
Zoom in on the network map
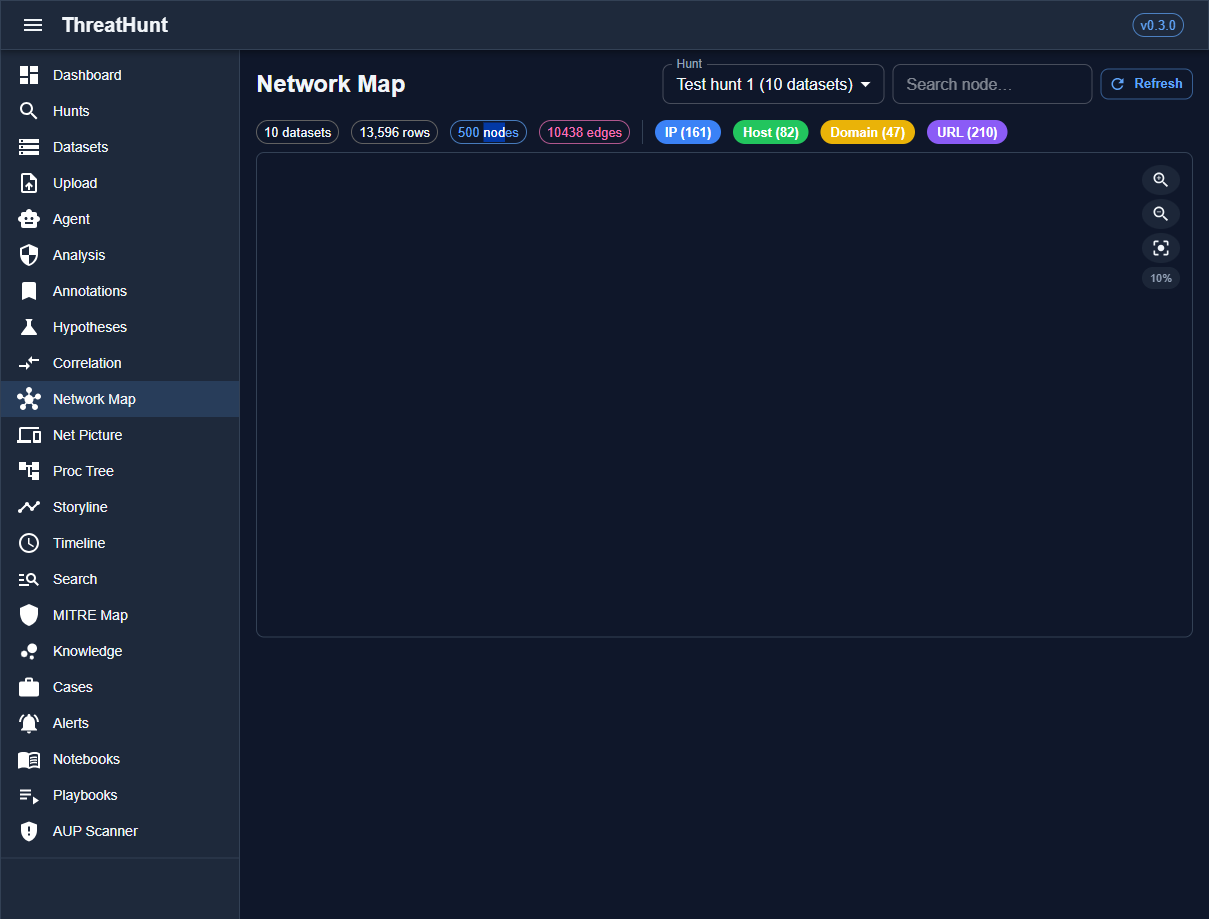(x=1160, y=180)
